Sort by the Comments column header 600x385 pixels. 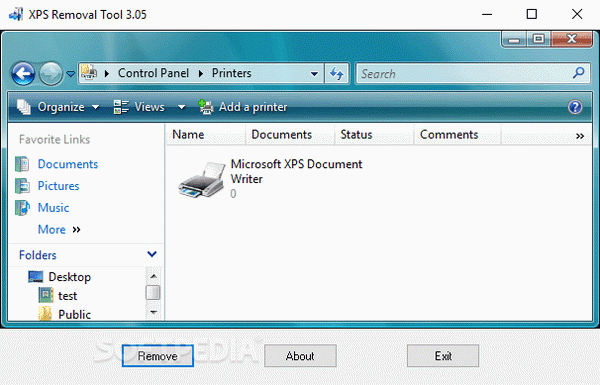[458, 134]
